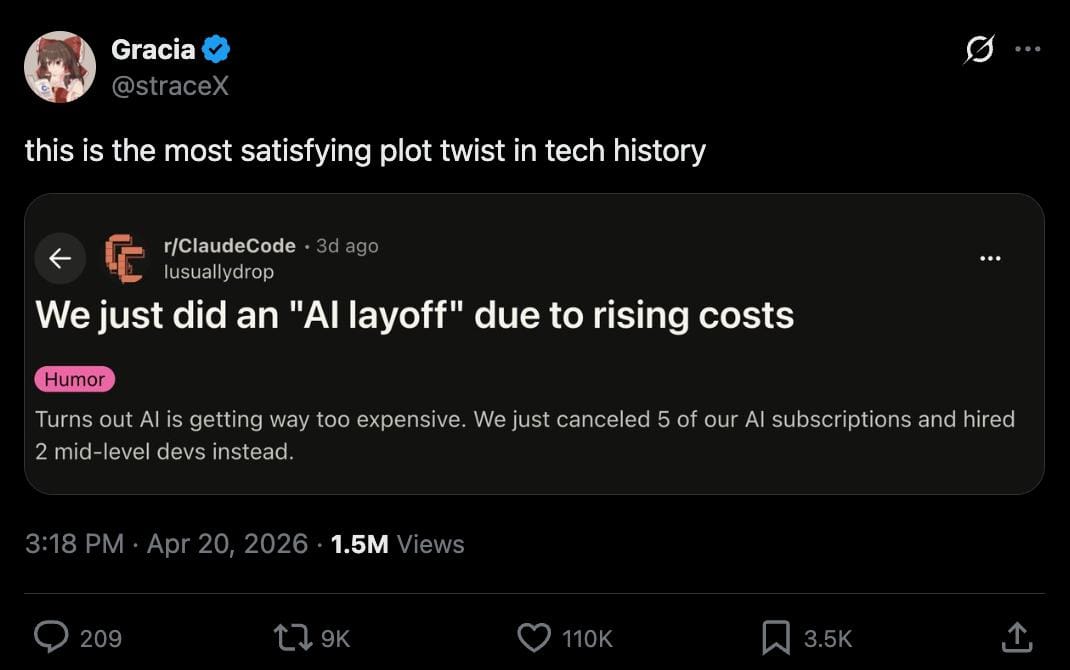This screenshot has width=1070, height=670.
Task: Click the r/ClaudeCode subreddit logo icon
Action: [x=125, y=258]
